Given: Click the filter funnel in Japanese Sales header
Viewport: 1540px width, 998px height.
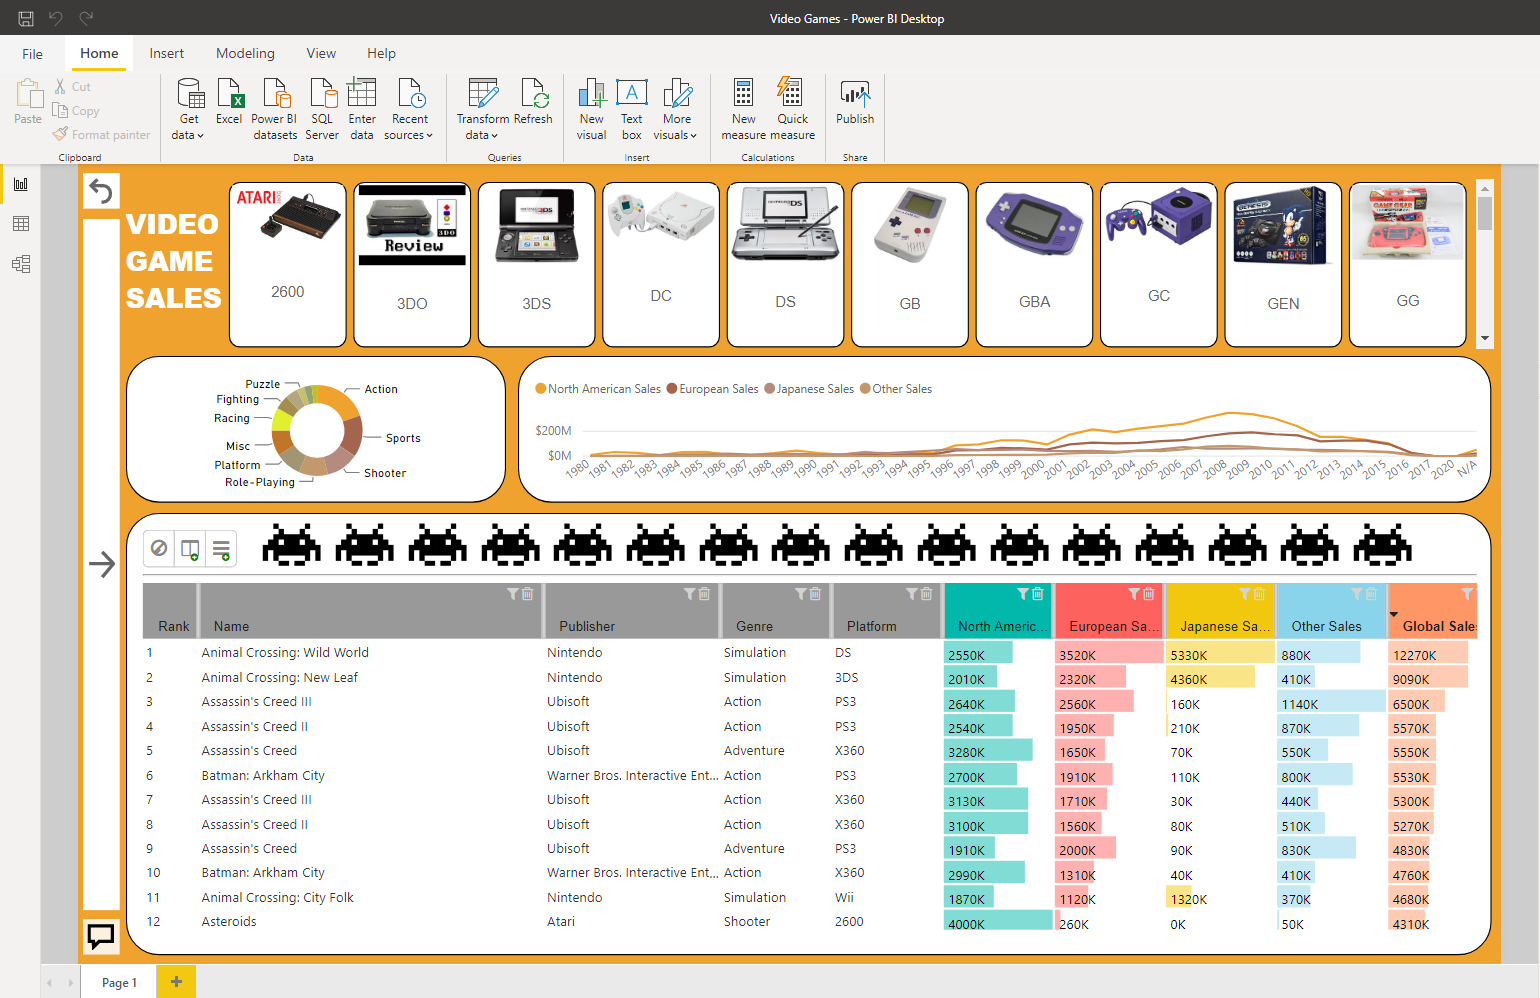Looking at the screenshot, I should [1245, 594].
